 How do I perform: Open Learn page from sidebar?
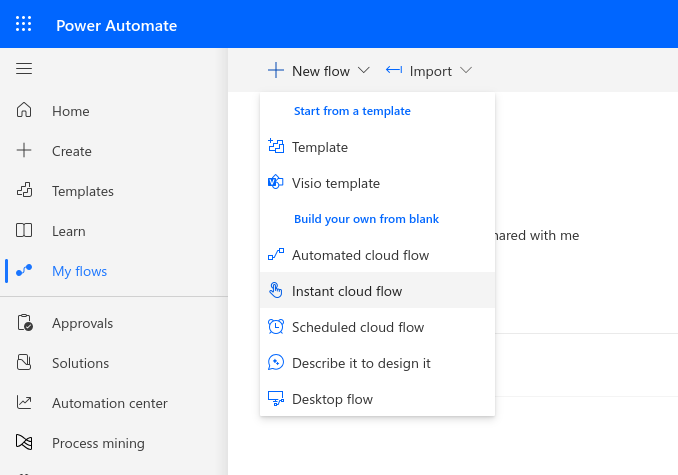[x=68, y=231]
